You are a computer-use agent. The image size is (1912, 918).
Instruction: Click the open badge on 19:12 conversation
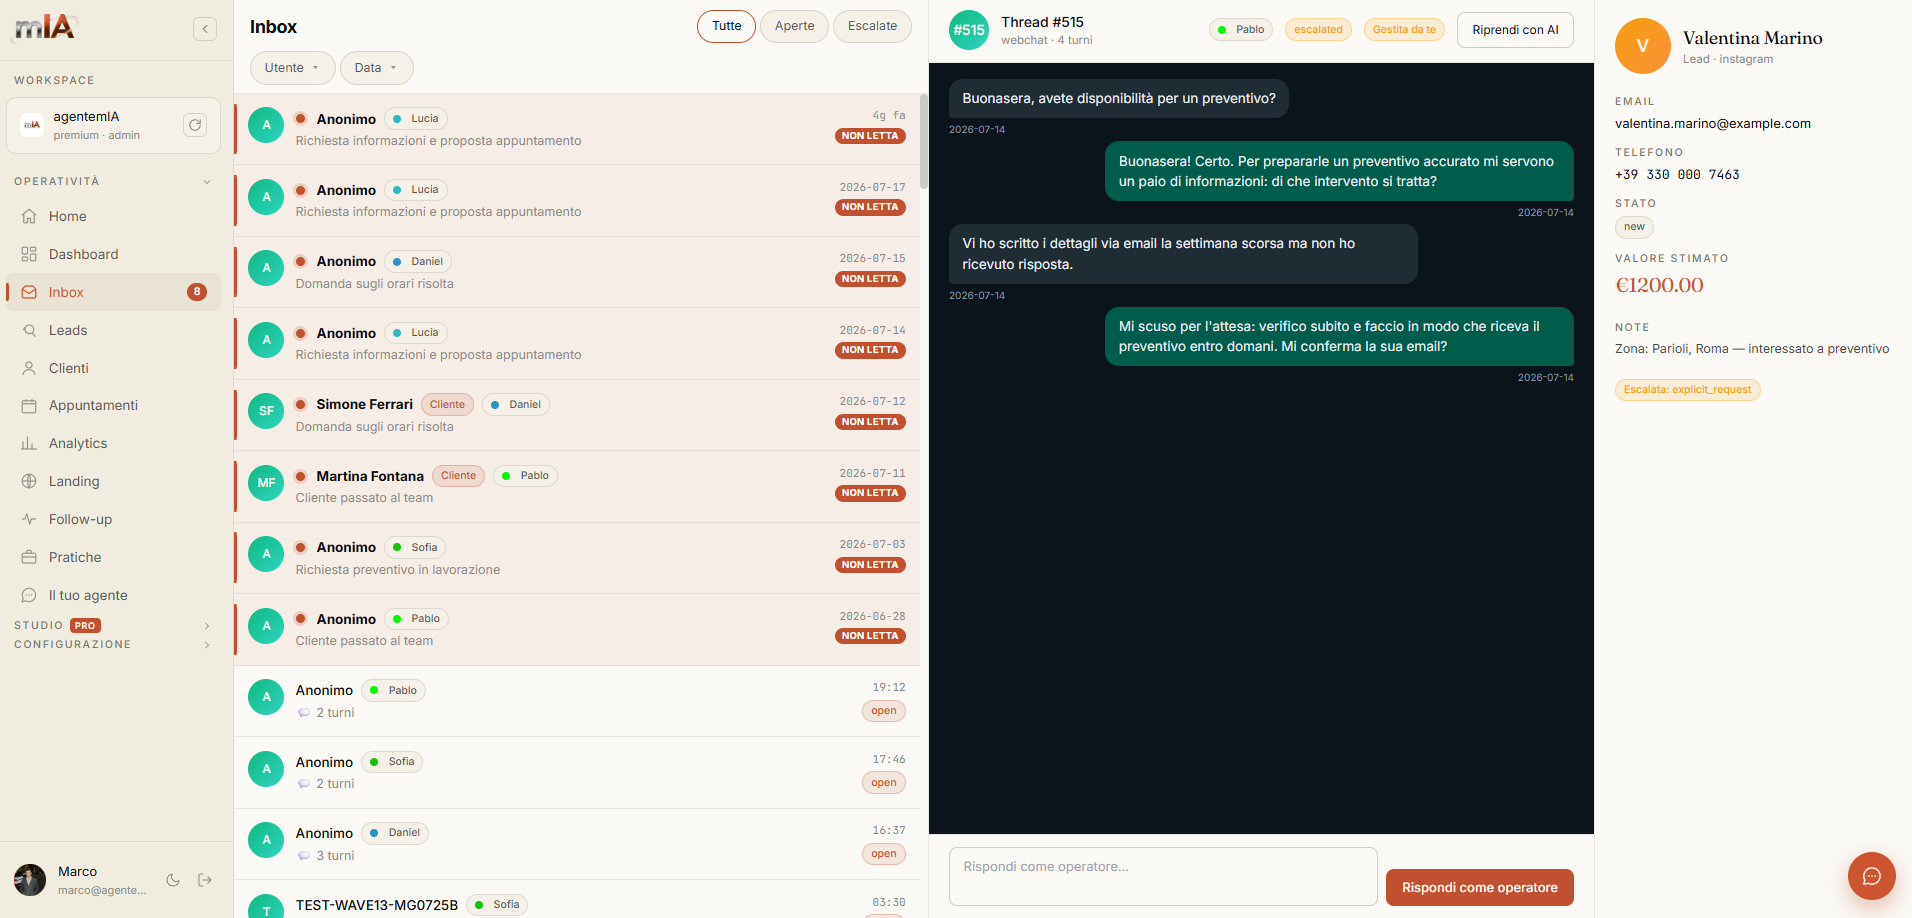[883, 711]
